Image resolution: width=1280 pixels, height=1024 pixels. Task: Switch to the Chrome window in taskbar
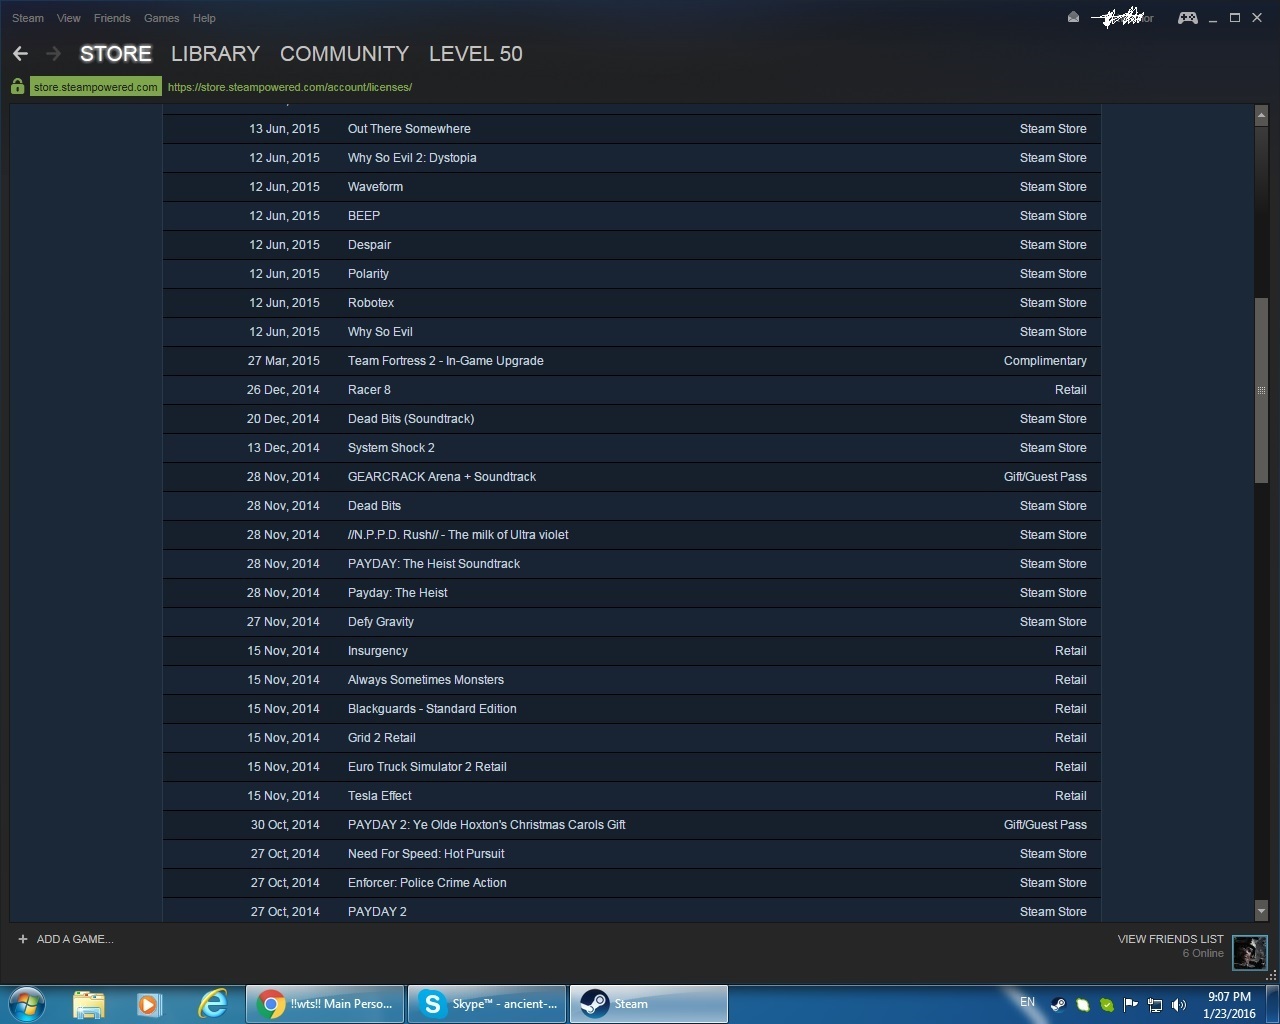(325, 1004)
